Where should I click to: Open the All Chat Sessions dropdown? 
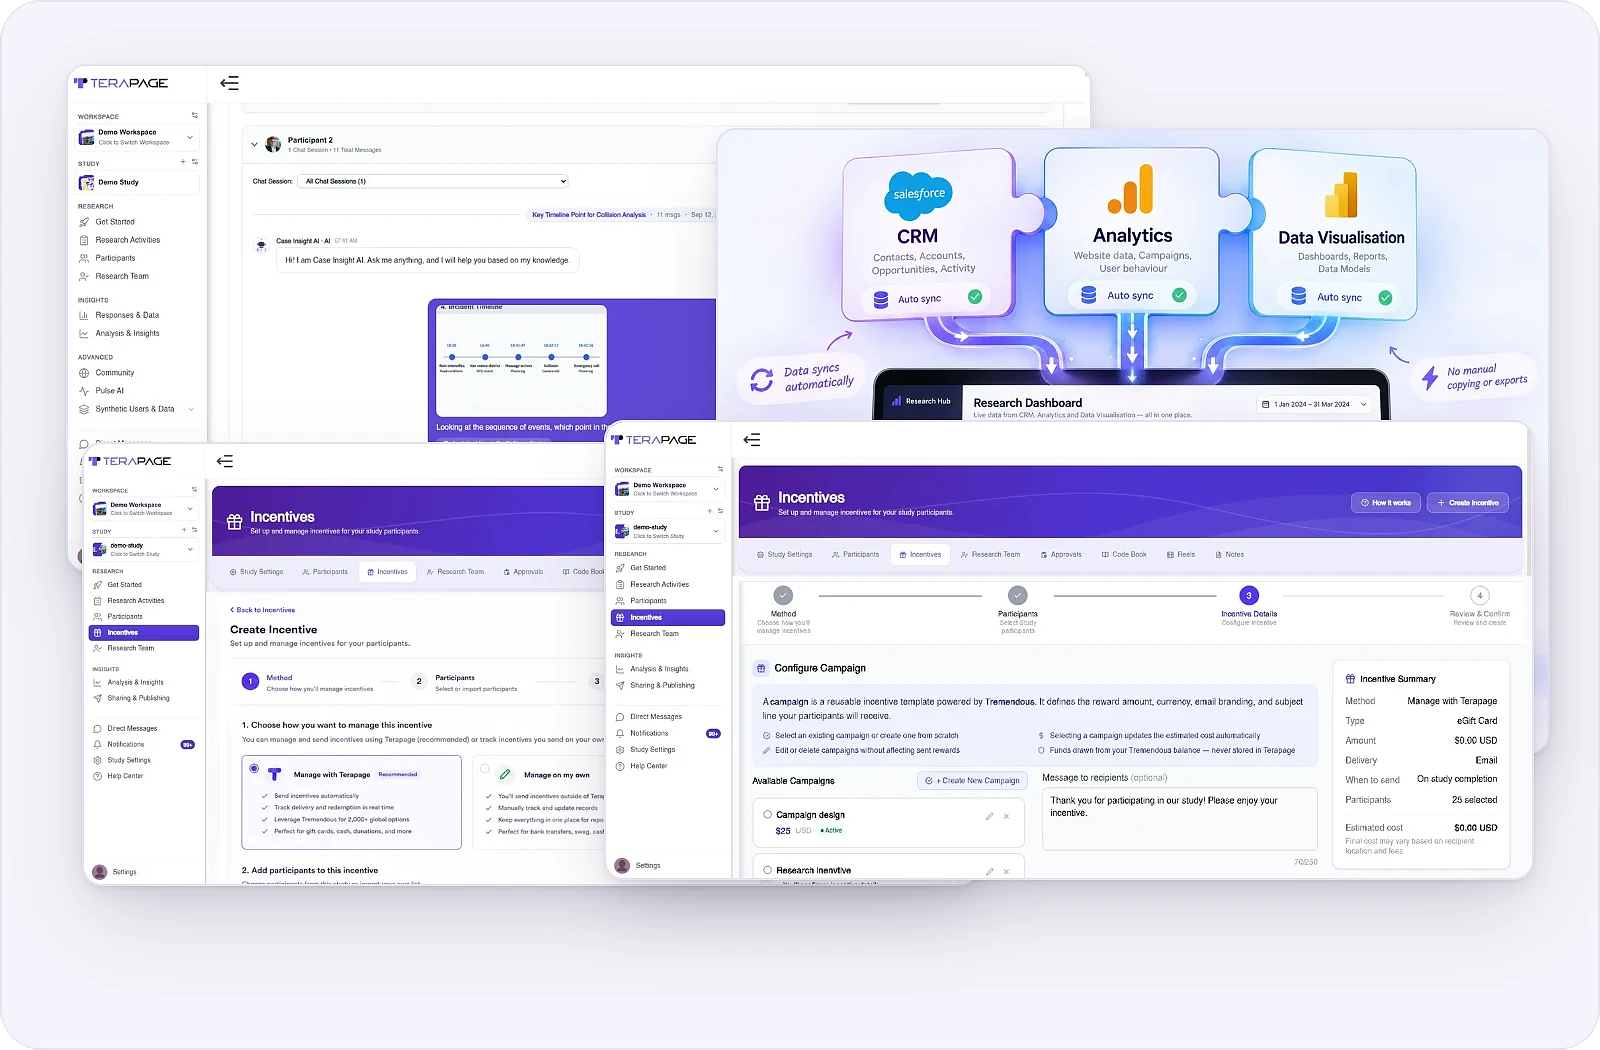(433, 181)
